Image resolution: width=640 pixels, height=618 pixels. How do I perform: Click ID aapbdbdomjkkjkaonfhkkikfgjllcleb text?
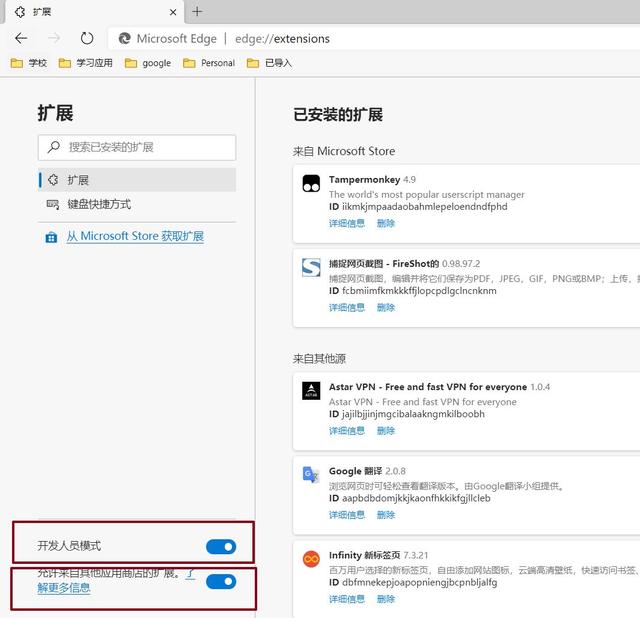(x=410, y=498)
